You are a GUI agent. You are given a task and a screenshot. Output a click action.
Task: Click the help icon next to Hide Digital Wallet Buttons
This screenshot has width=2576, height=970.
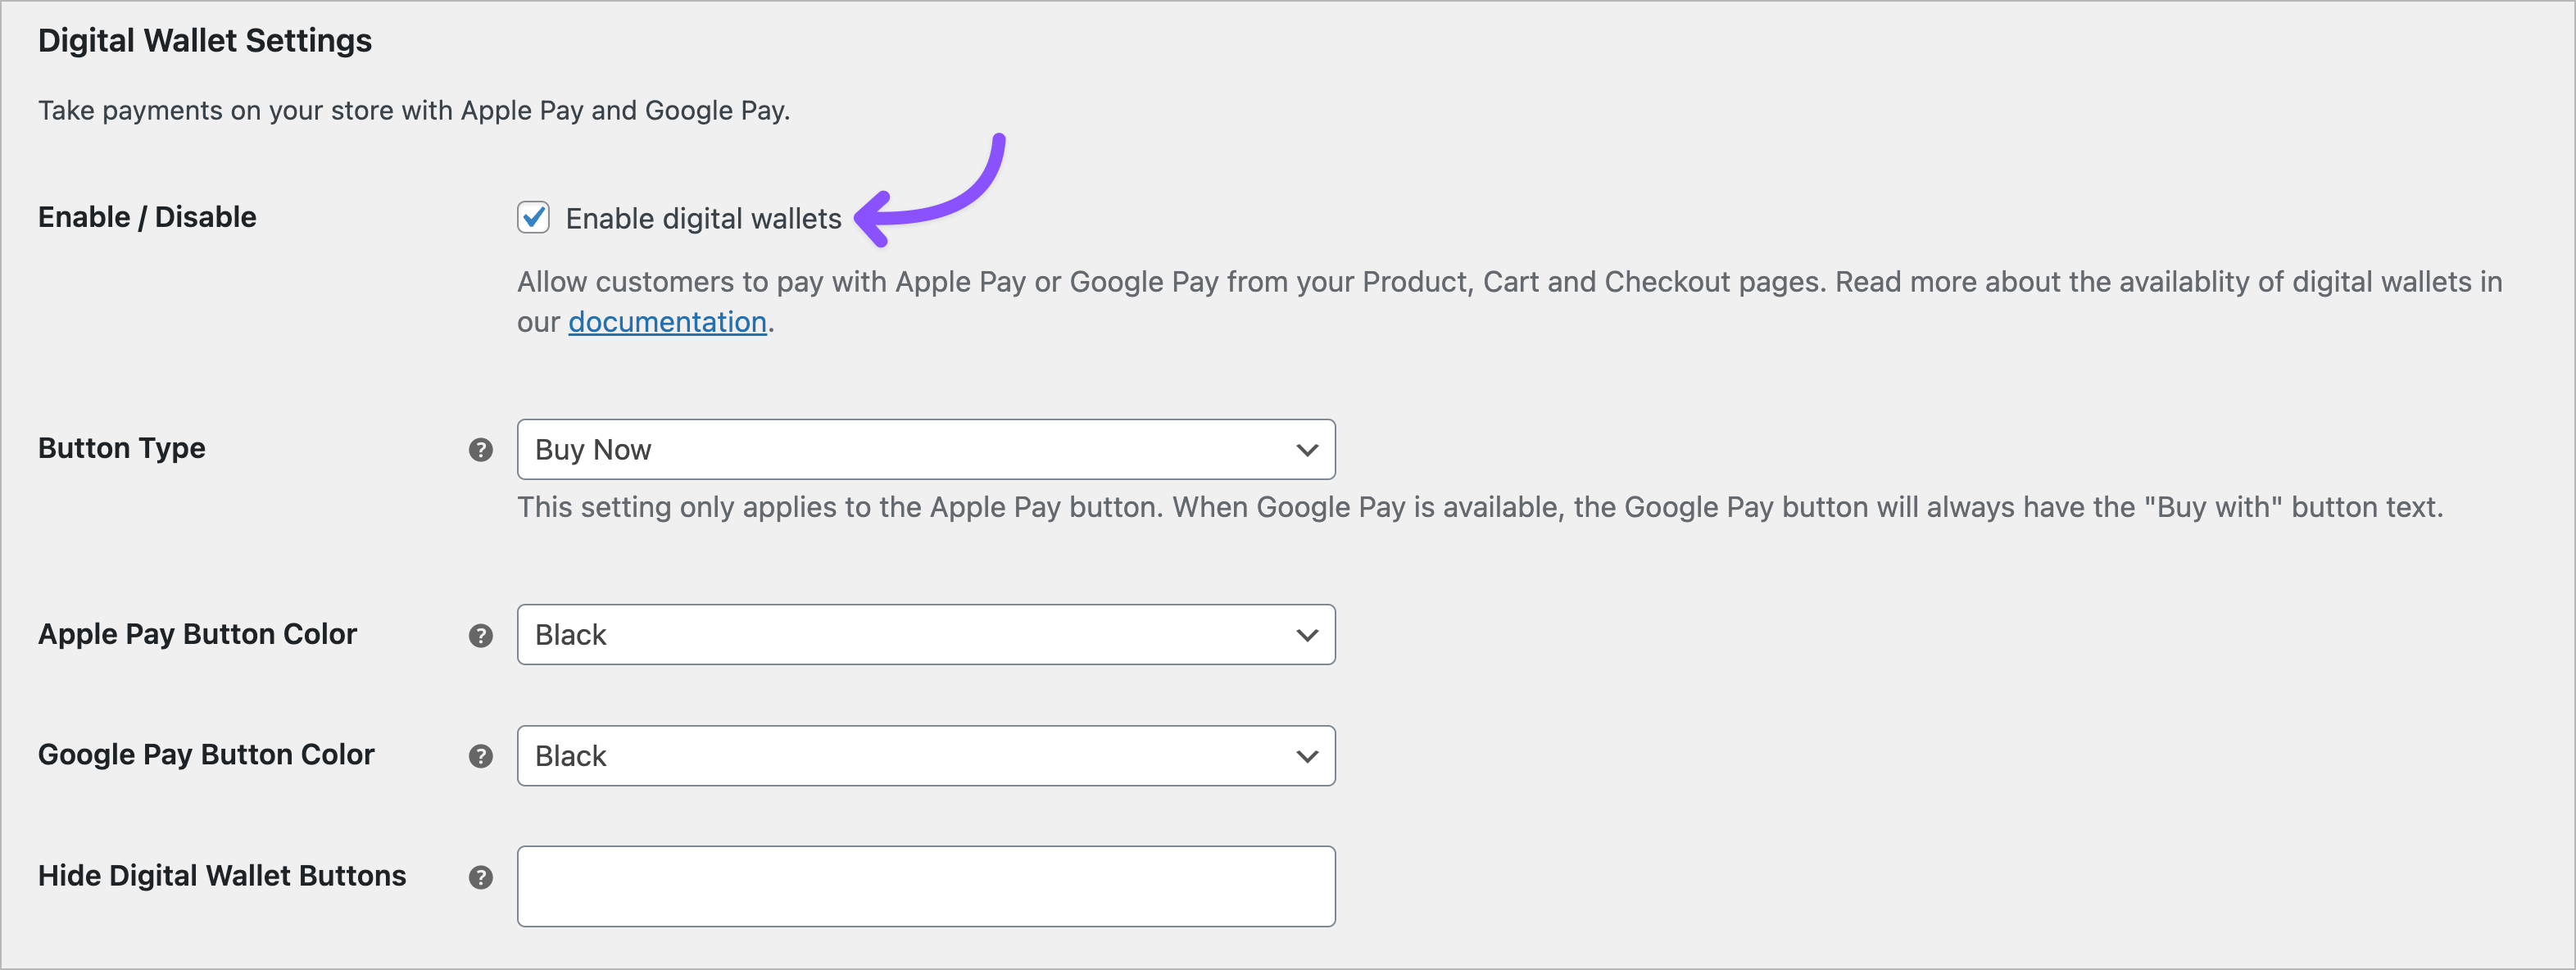click(481, 877)
